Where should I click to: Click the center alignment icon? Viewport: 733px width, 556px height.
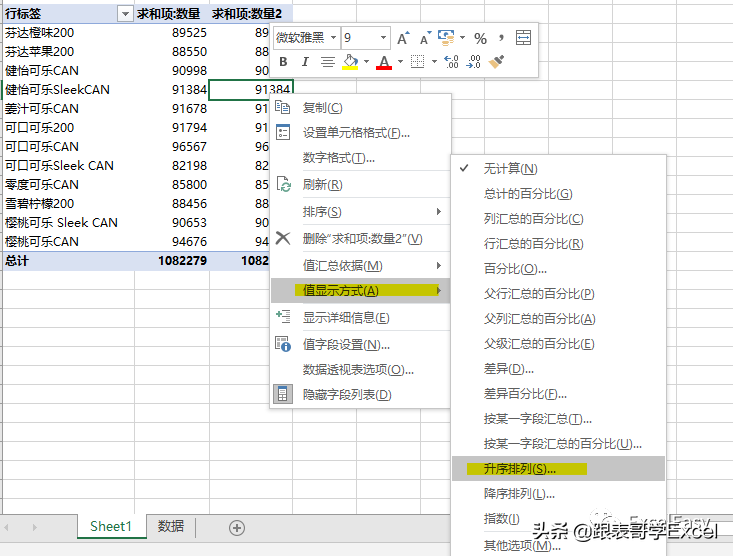pos(328,62)
